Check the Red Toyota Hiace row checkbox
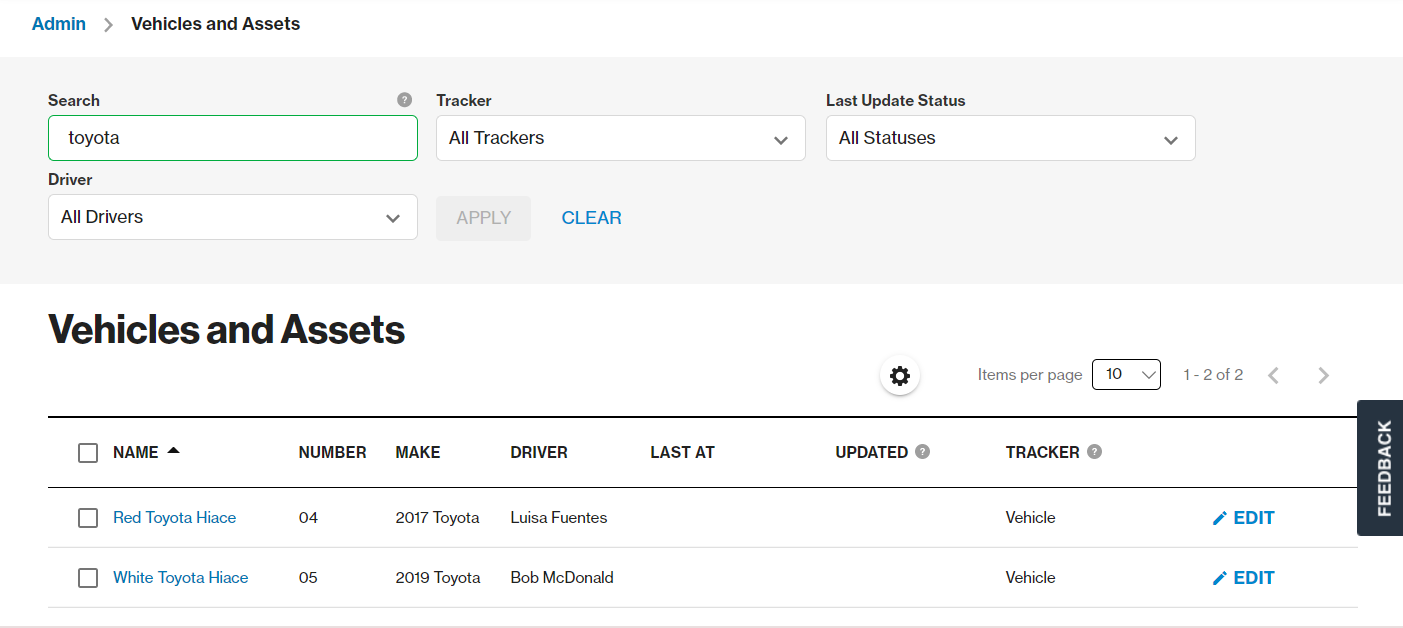This screenshot has height=628, width=1403. (x=88, y=518)
